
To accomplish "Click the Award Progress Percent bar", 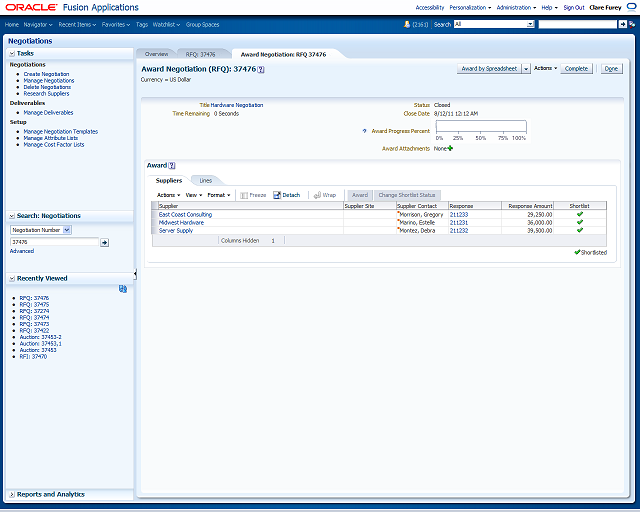I will [481, 127].
